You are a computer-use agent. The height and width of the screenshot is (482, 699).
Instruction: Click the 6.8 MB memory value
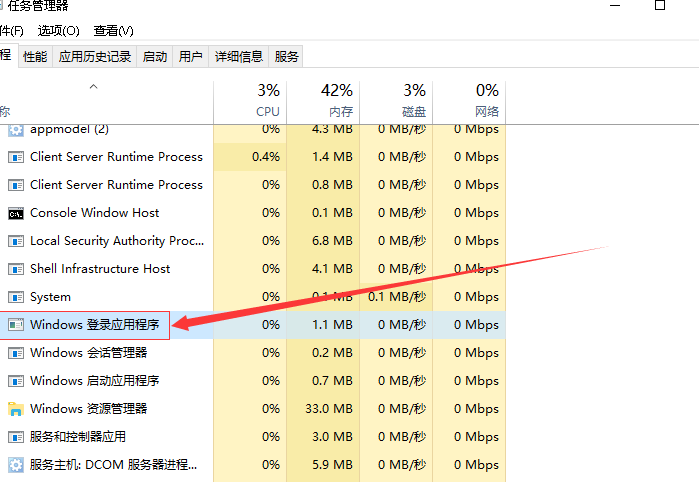[x=332, y=241]
